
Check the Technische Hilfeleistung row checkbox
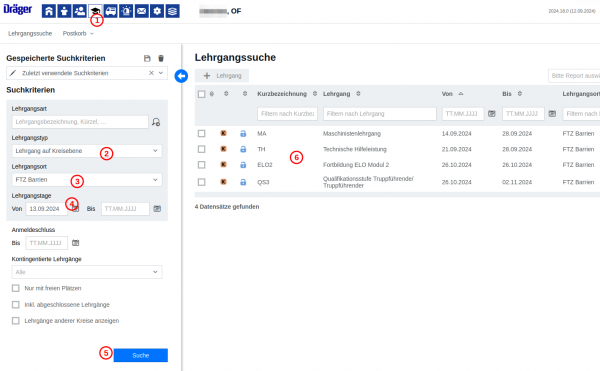pos(202,149)
